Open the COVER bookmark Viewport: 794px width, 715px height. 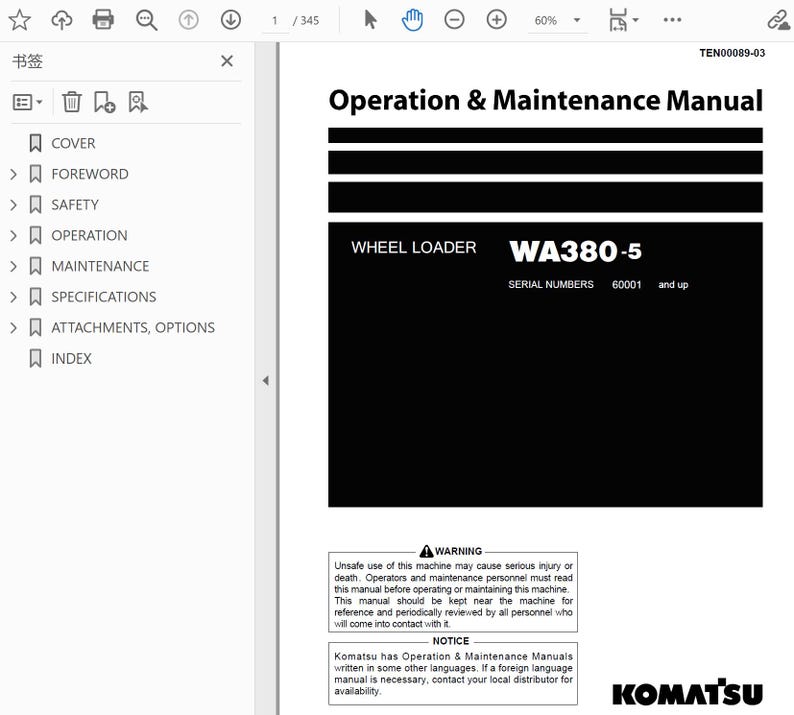(x=73, y=143)
